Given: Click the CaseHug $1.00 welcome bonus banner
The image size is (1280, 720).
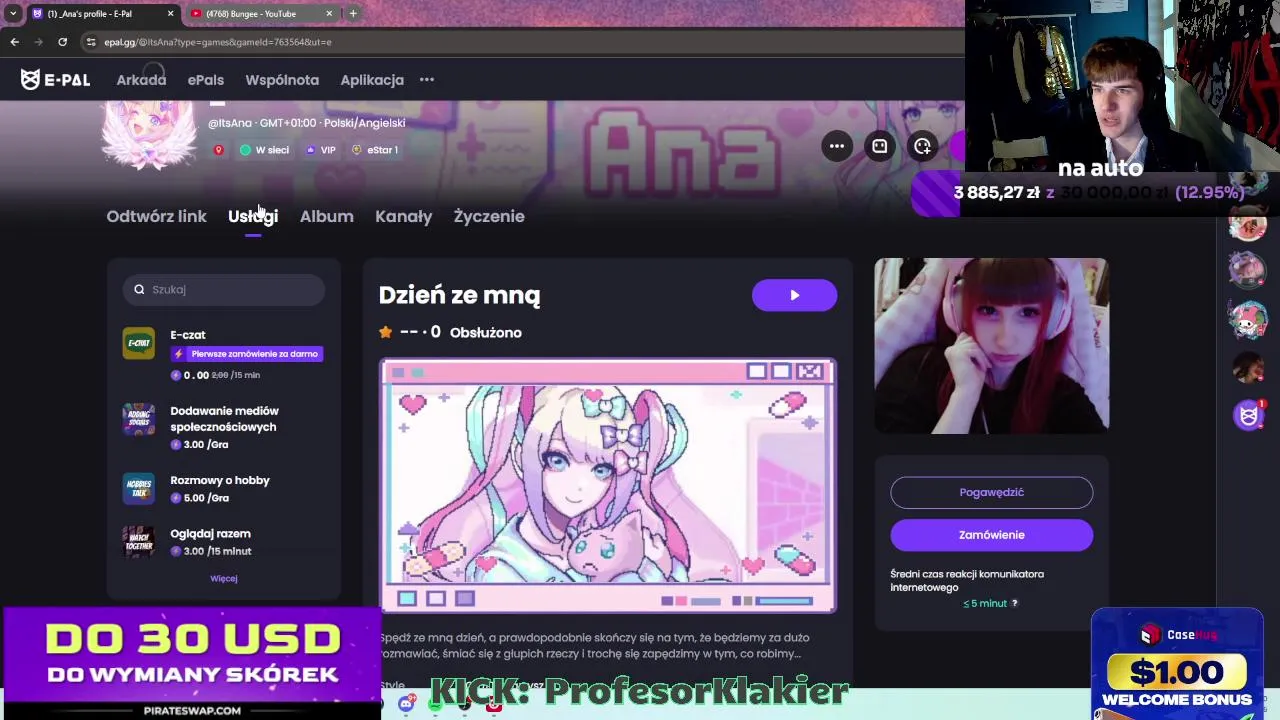Looking at the screenshot, I should [x=1177, y=664].
